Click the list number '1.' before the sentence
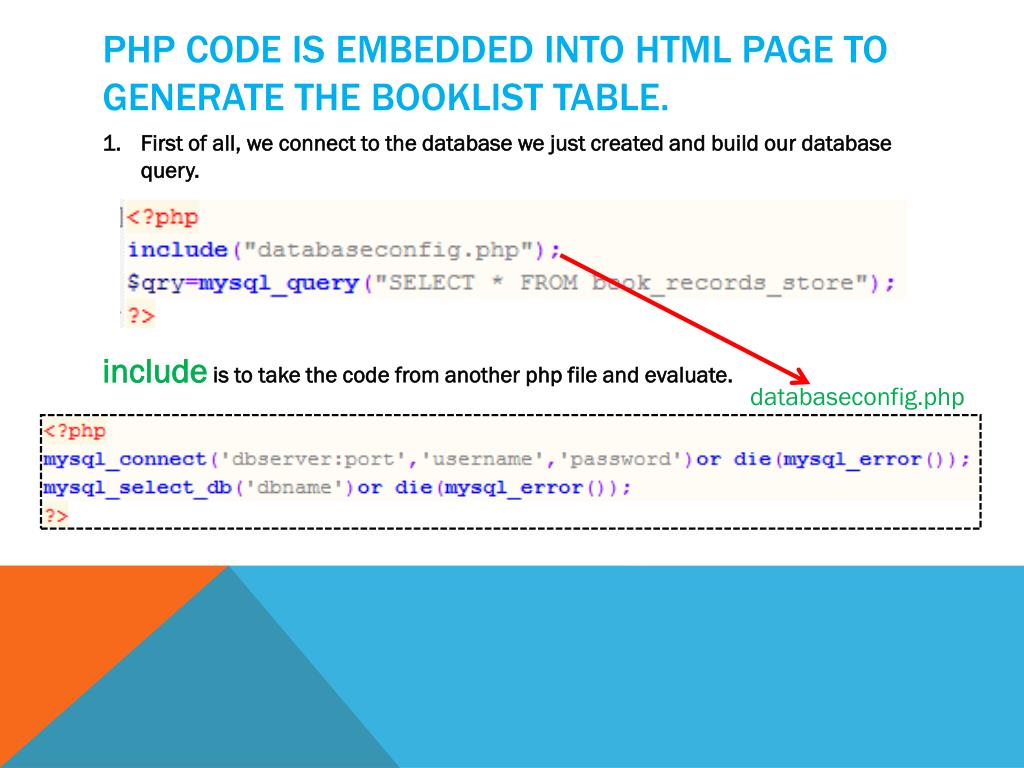This screenshot has width=1024, height=768. tap(112, 144)
